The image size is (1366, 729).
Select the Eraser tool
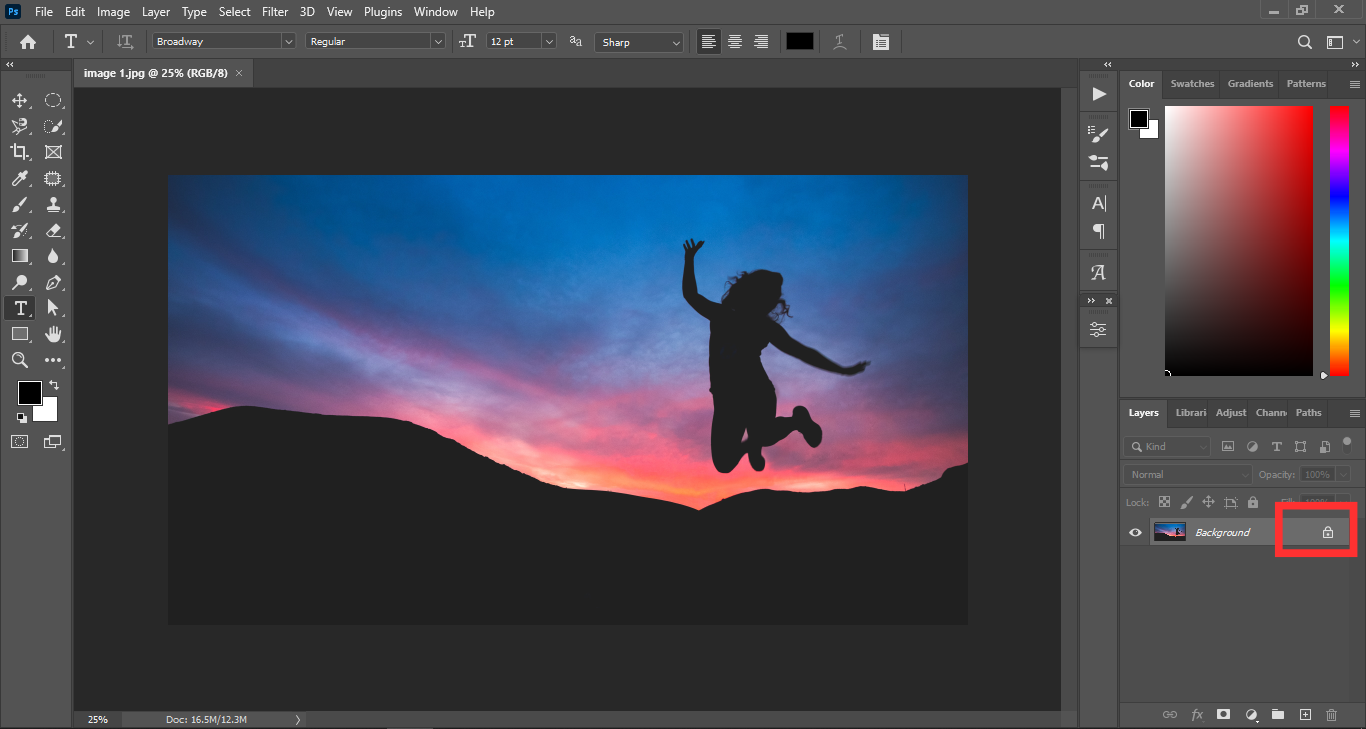pyautogui.click(x=53, y=230)
